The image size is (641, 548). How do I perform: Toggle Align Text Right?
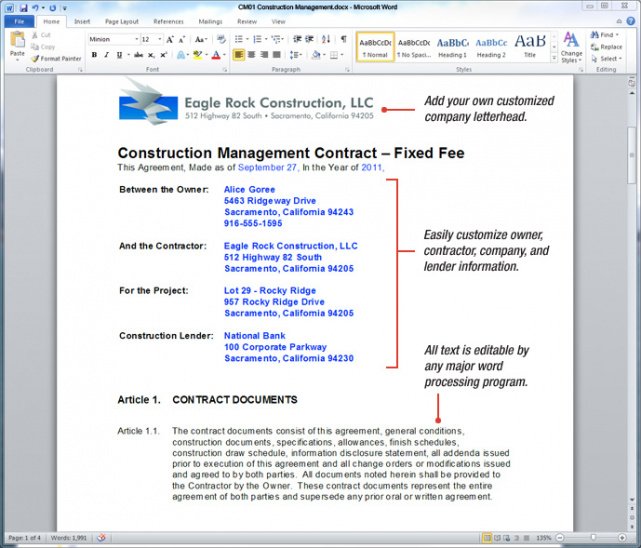click(264, 55)
